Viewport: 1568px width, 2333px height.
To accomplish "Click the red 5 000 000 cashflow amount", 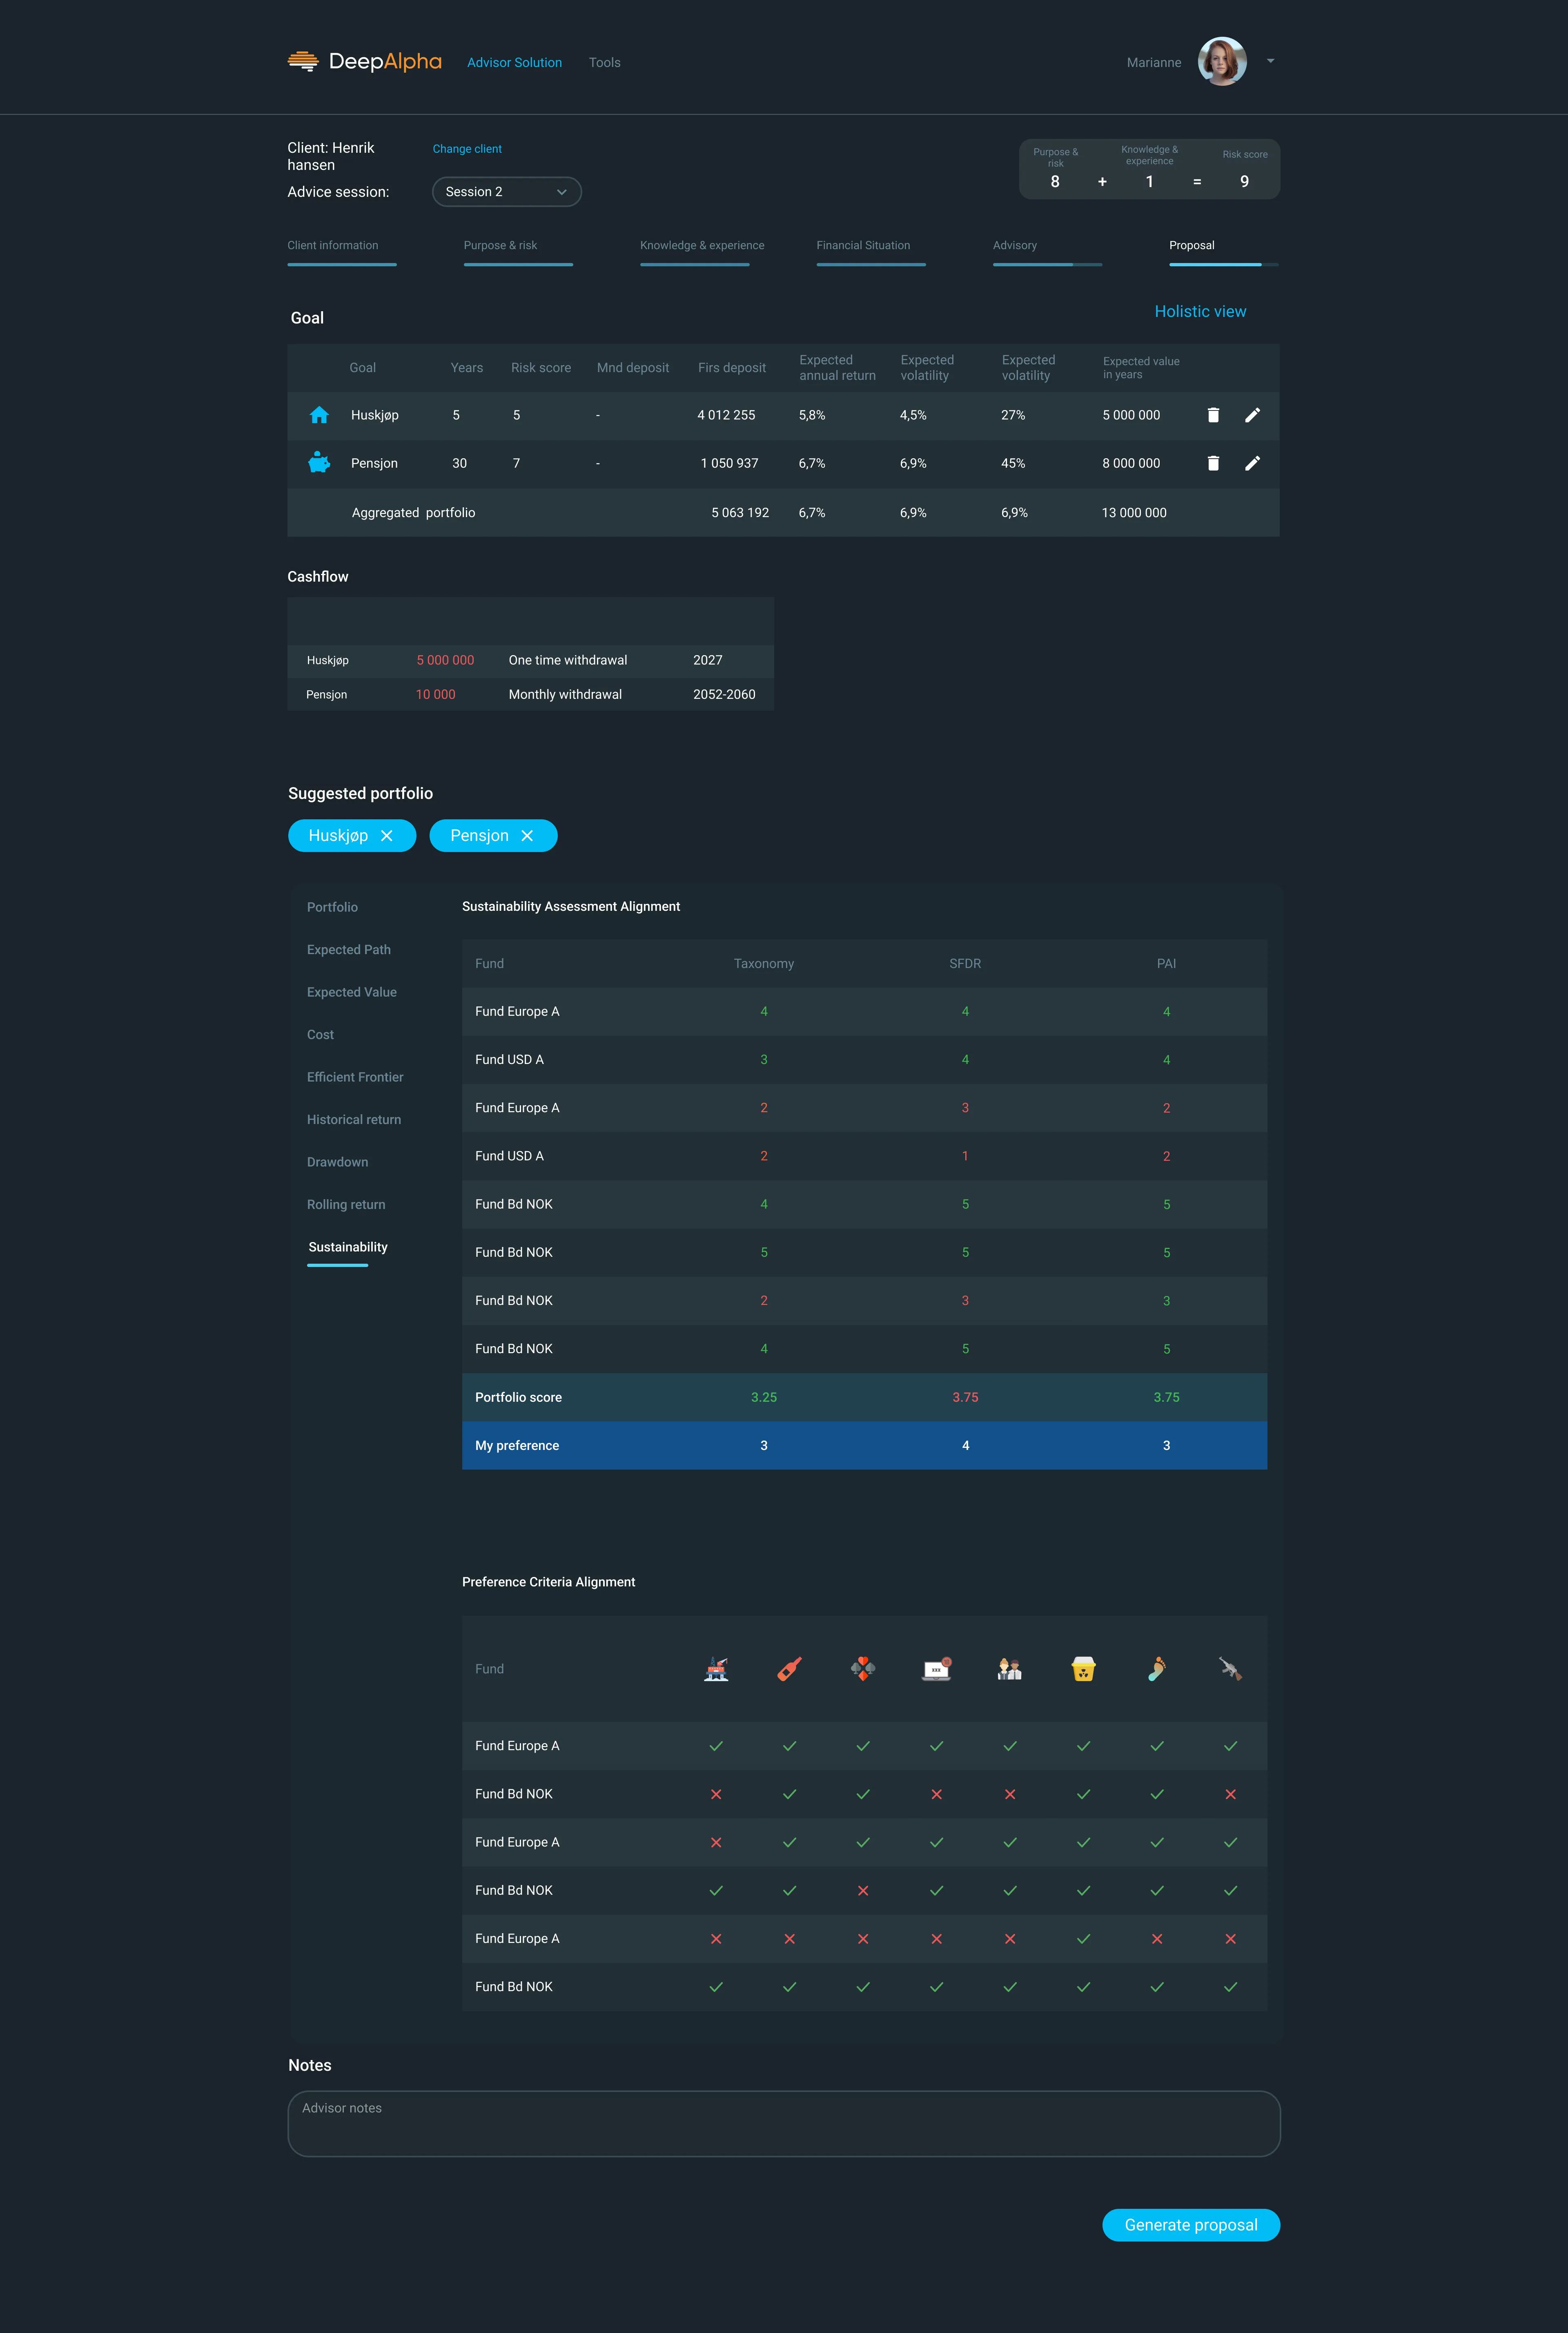I will pyautogui.click(x=445, y=661).
